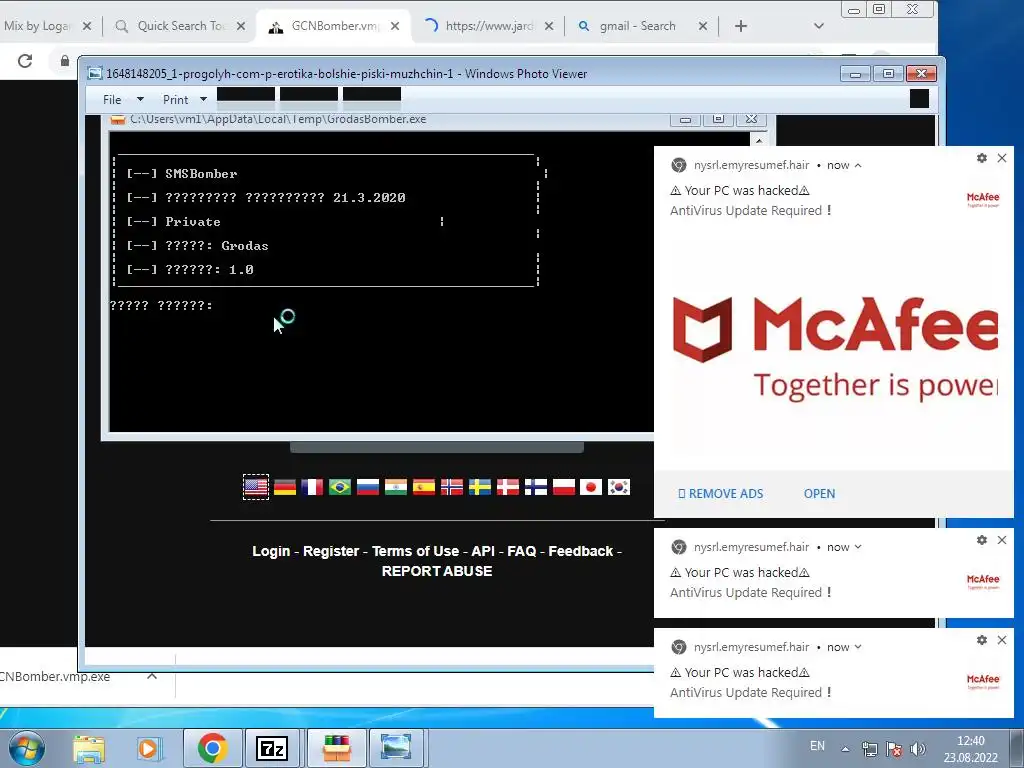Viewport: 1024px width, 768px height.
Task: Switch to the Mix by Logan tab
Action: (x=36, y=26)
